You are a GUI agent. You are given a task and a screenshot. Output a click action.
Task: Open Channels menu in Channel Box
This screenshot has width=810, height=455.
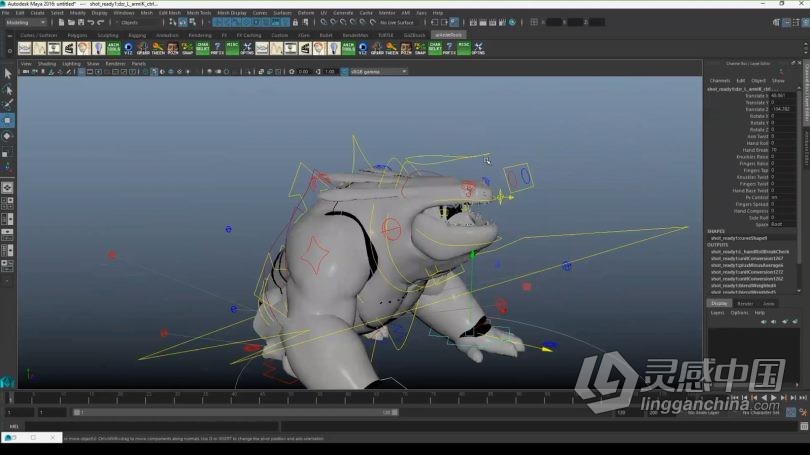coord(720,81)
